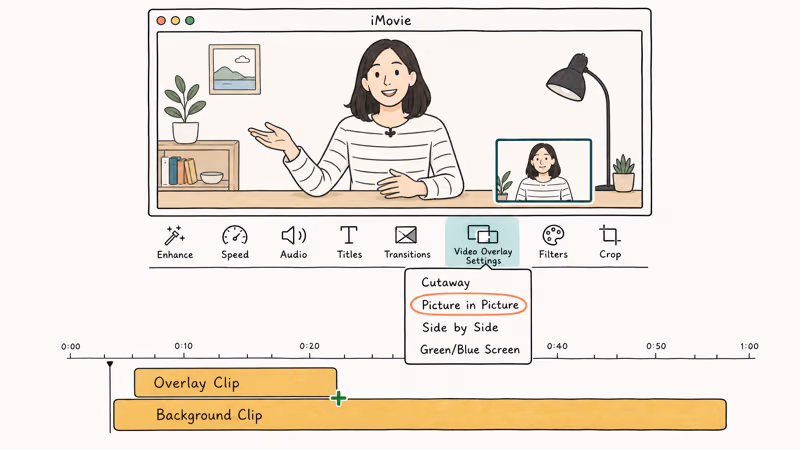800x450 pixels.
Task: Select Picture in Picture option
Action: (468, 305)
